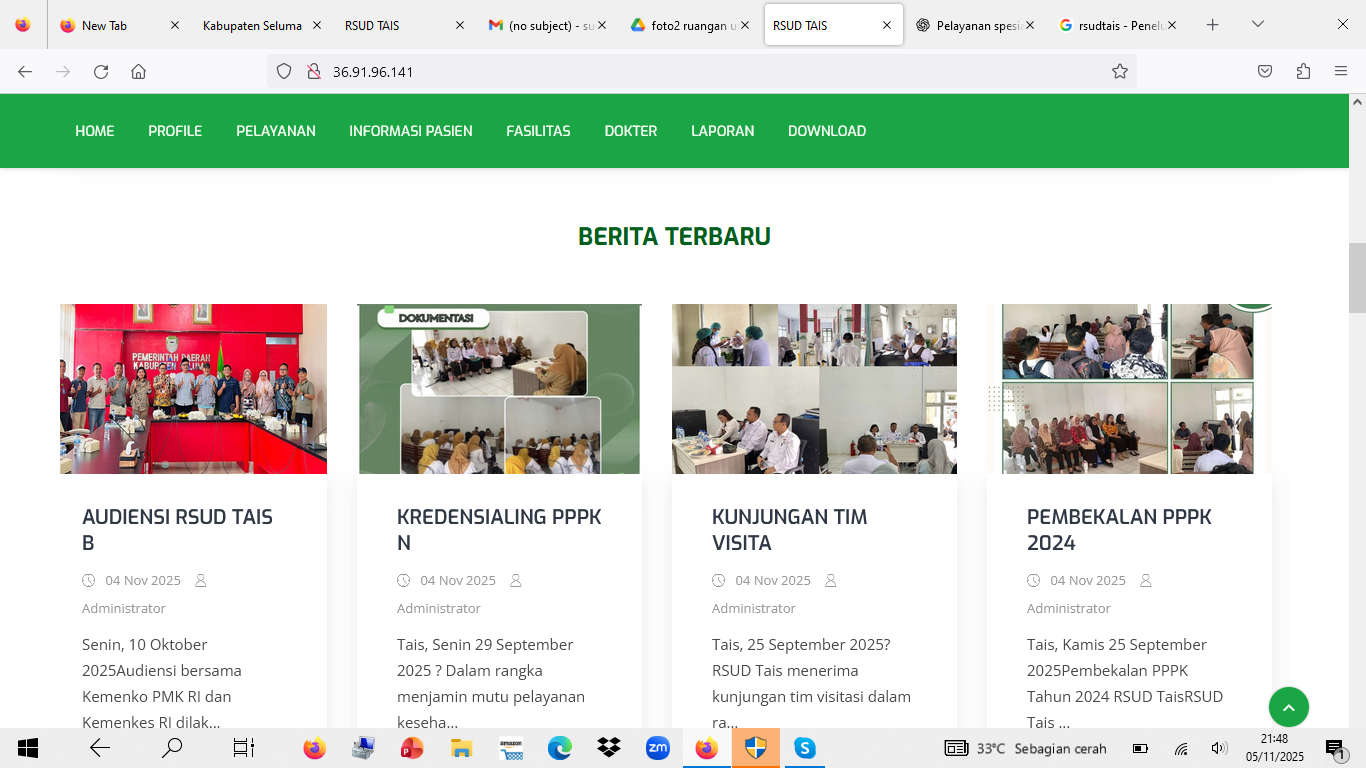Viewport: 1366px width, 768px height.
Task: Switch to the Kabupaten Seluma tab
Action: click(252, 26)
